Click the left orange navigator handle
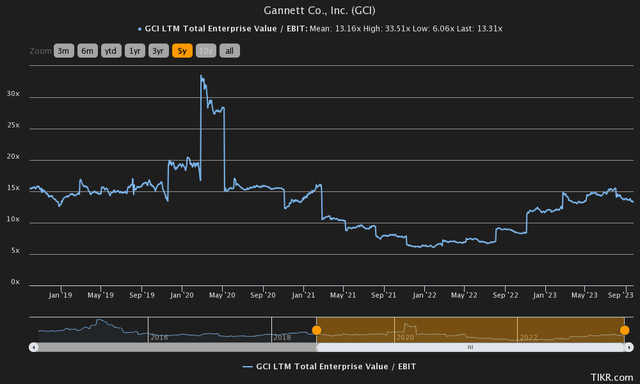The height and width of the screenshot is (384, 640). point(316,330)
